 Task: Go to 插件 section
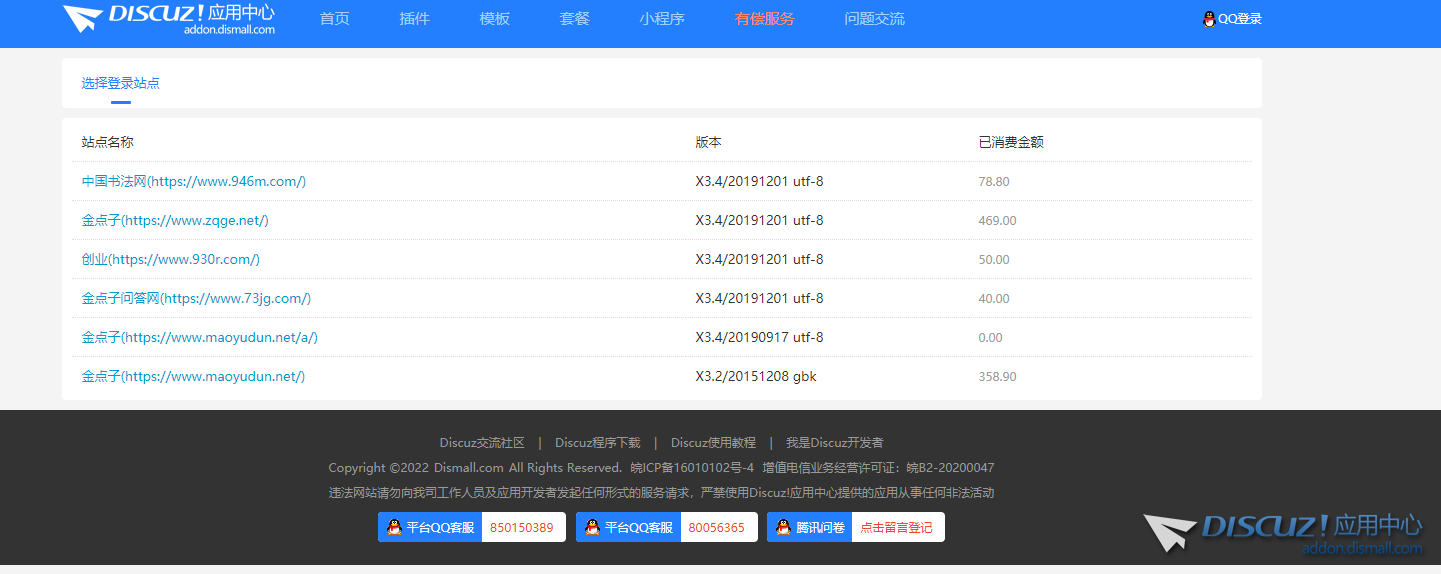[x=414, y=19]
